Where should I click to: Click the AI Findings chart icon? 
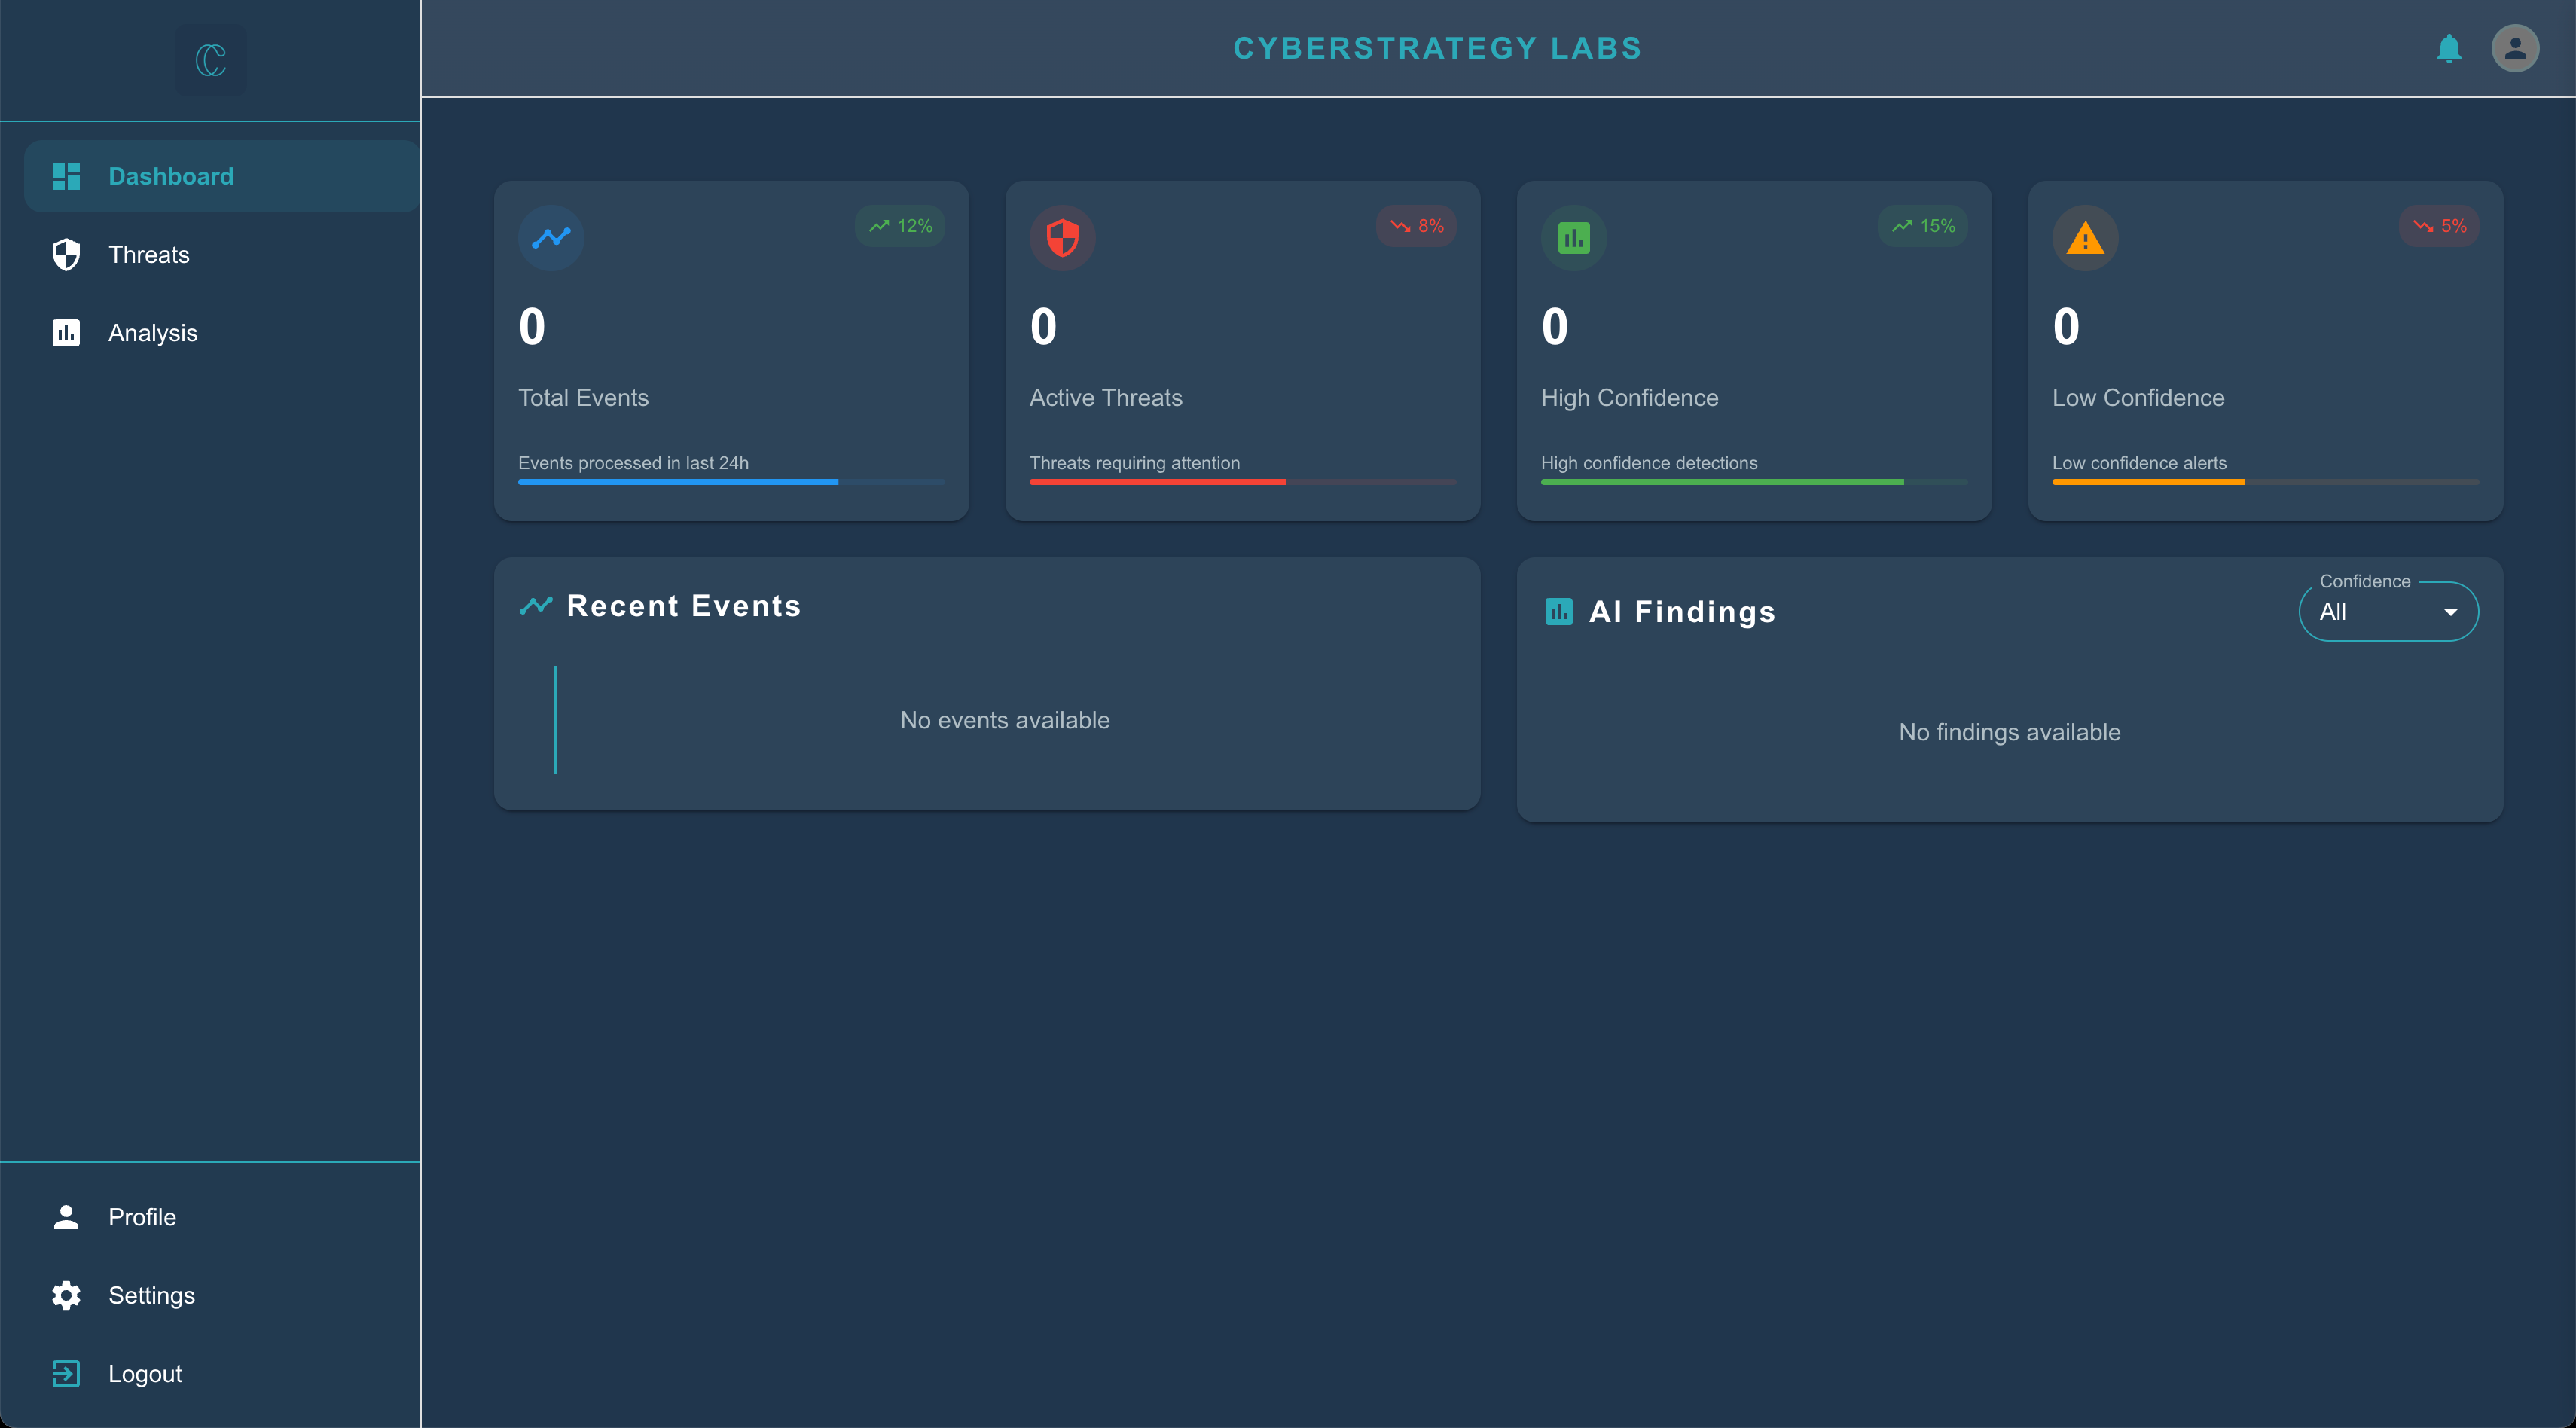[x=1558, y=611]
